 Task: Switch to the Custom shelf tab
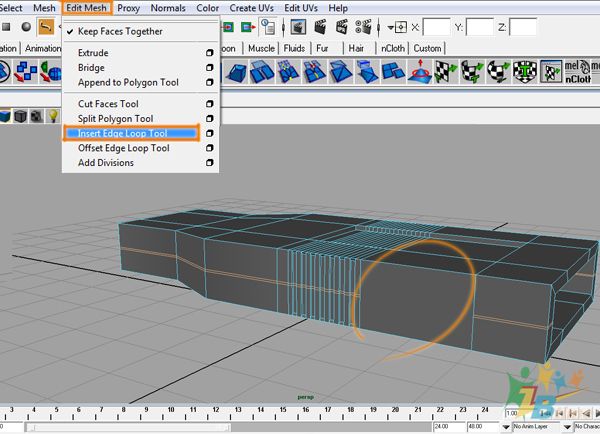coord(427,49)
